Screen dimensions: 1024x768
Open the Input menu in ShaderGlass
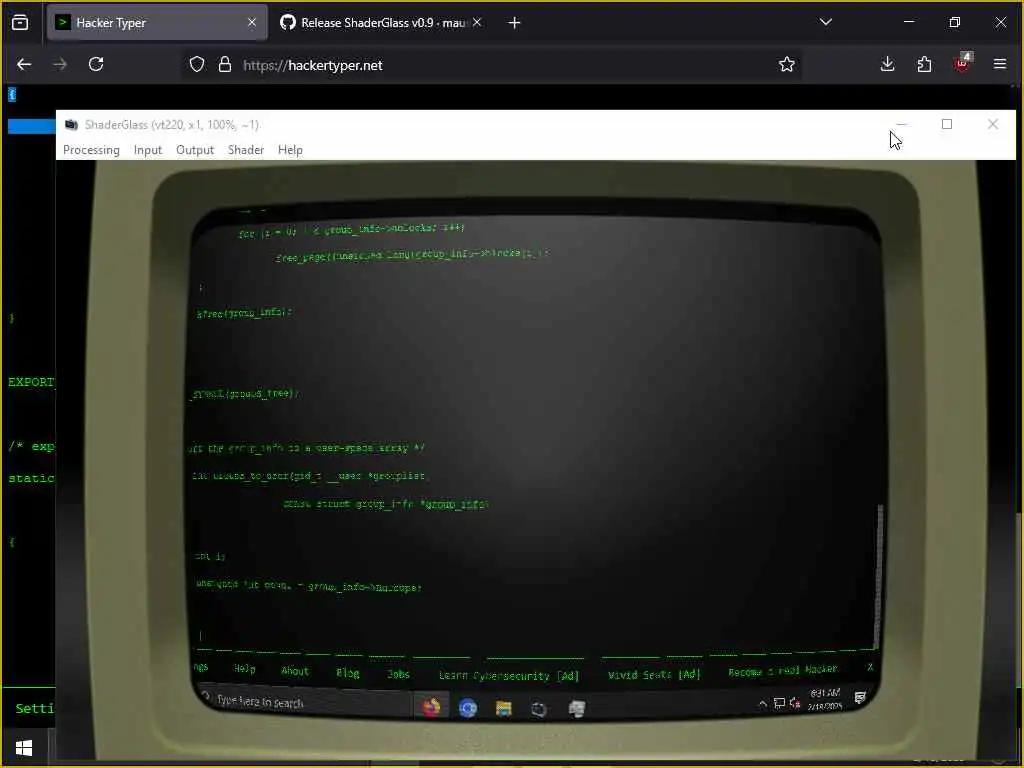tap(148, 150)
